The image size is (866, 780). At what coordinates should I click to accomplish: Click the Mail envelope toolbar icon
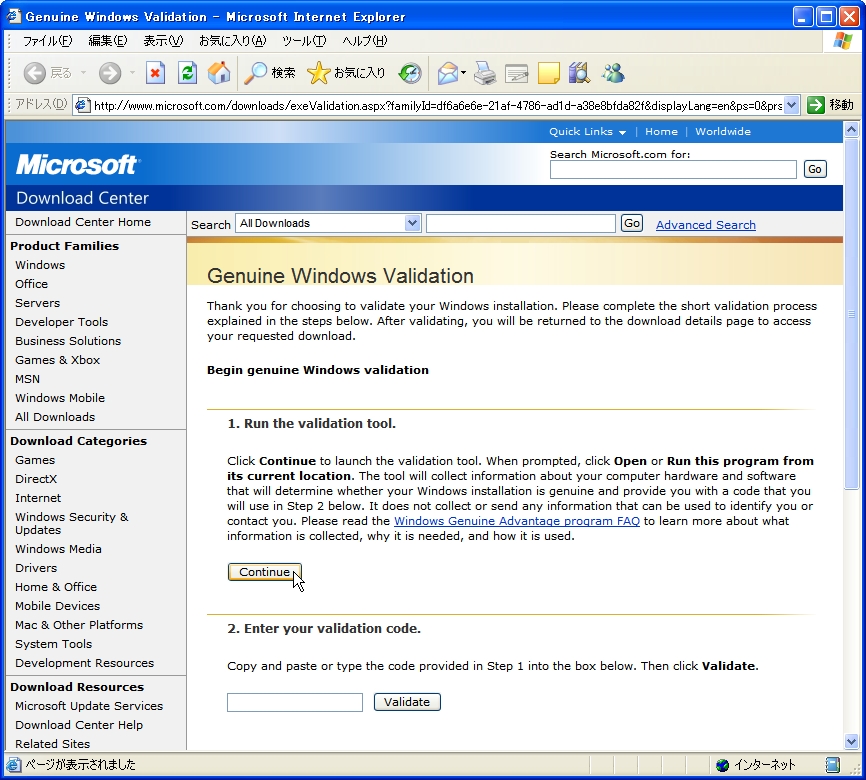[448, 73]
